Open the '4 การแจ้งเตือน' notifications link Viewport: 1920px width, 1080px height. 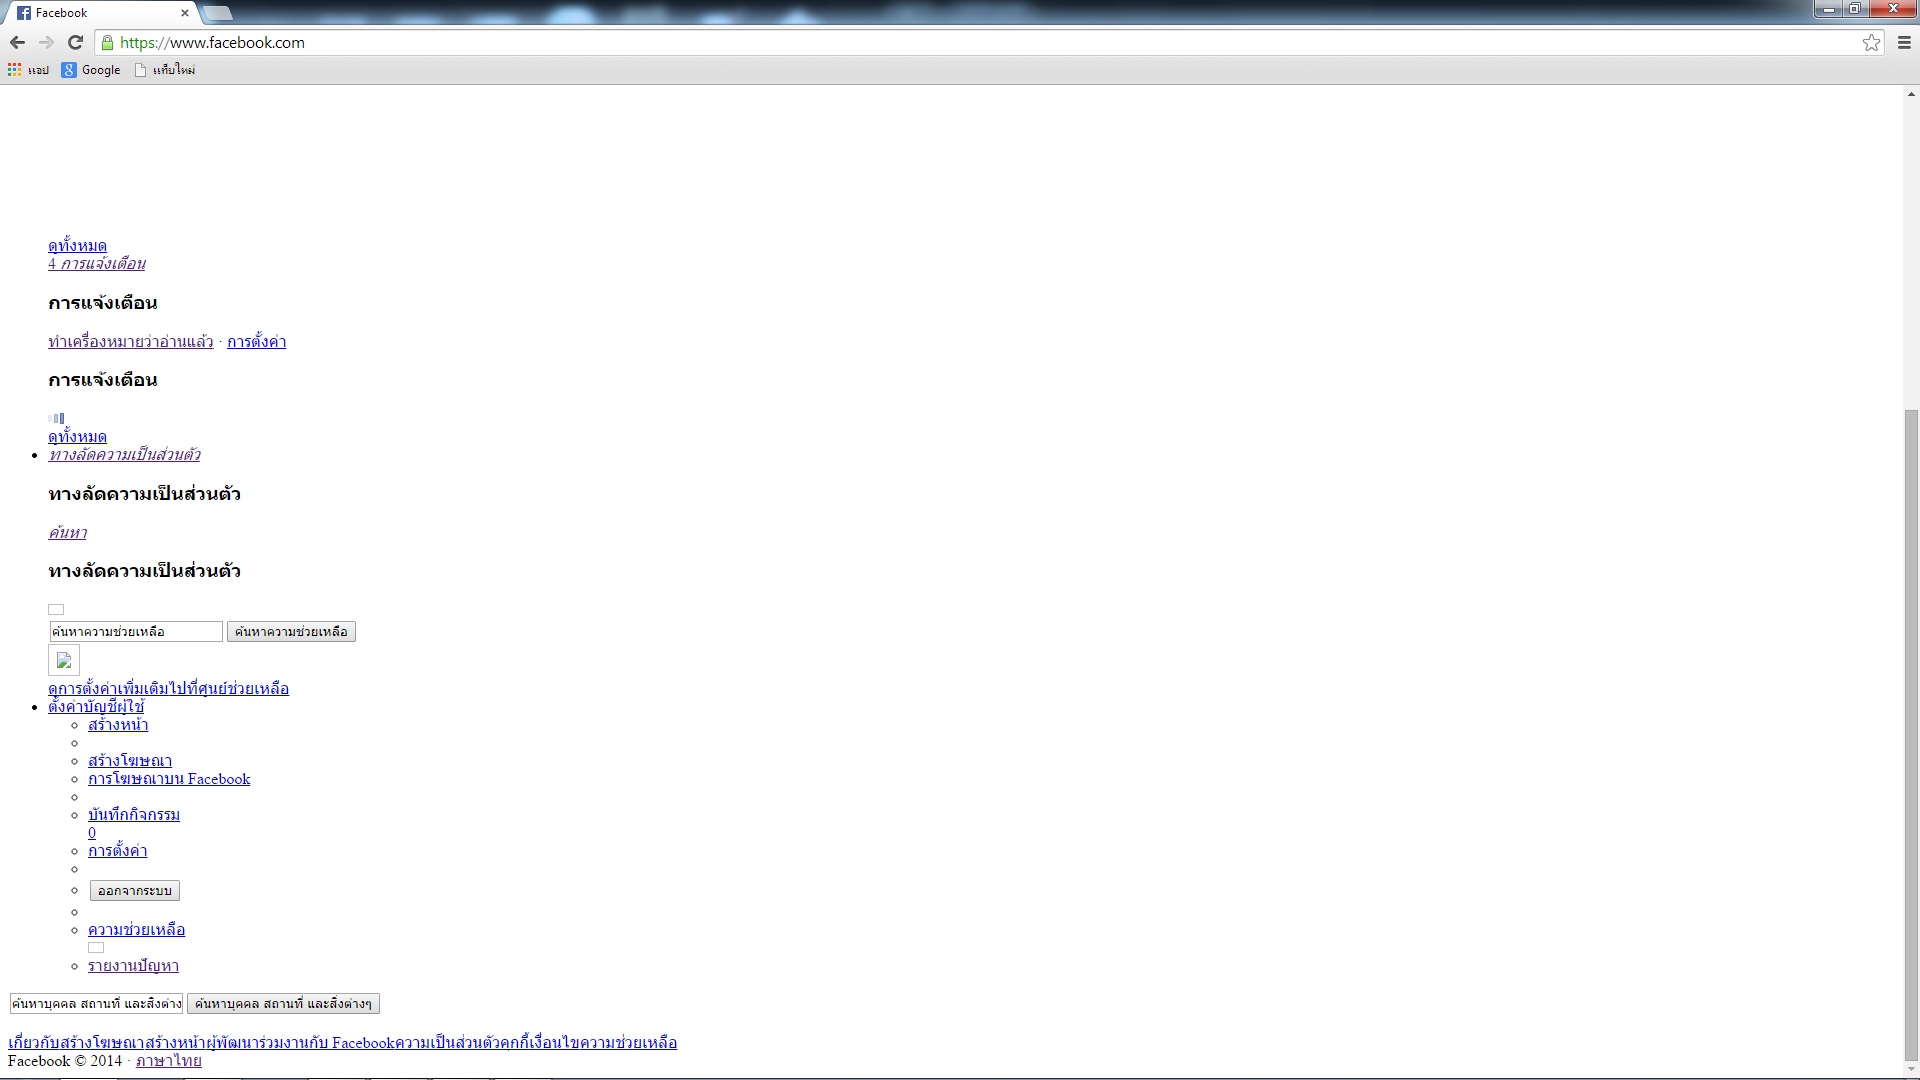(x=97, y=264)
